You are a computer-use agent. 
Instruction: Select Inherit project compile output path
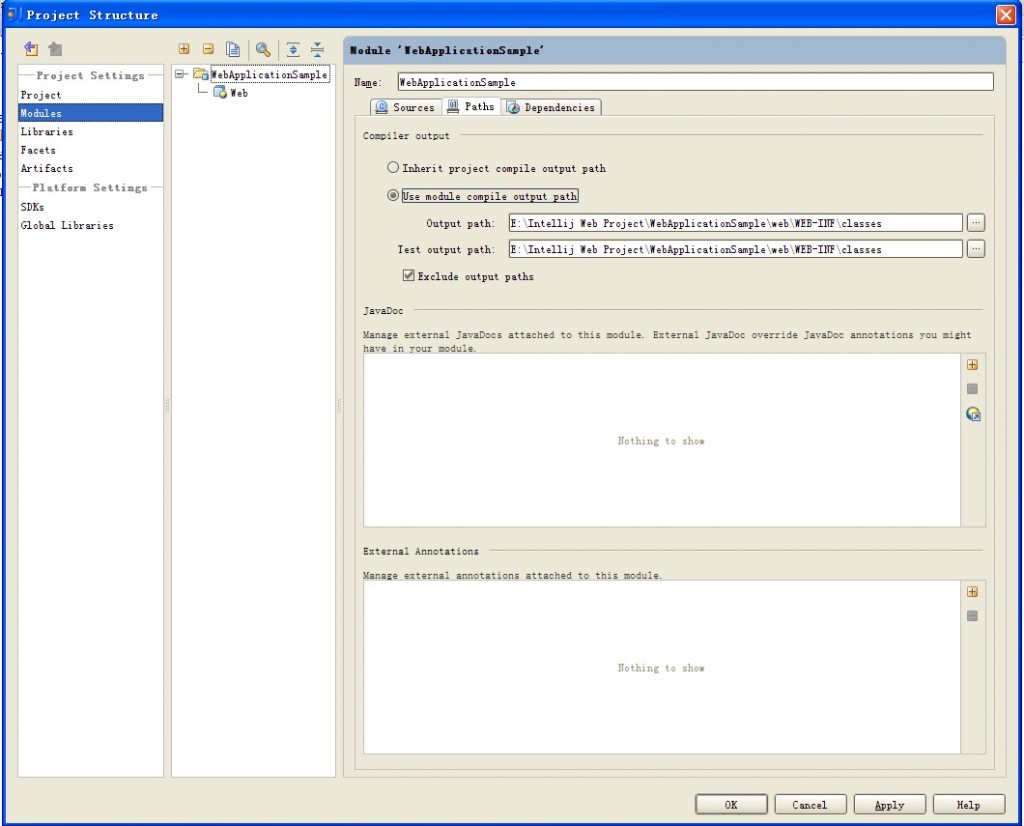(393, 167)
